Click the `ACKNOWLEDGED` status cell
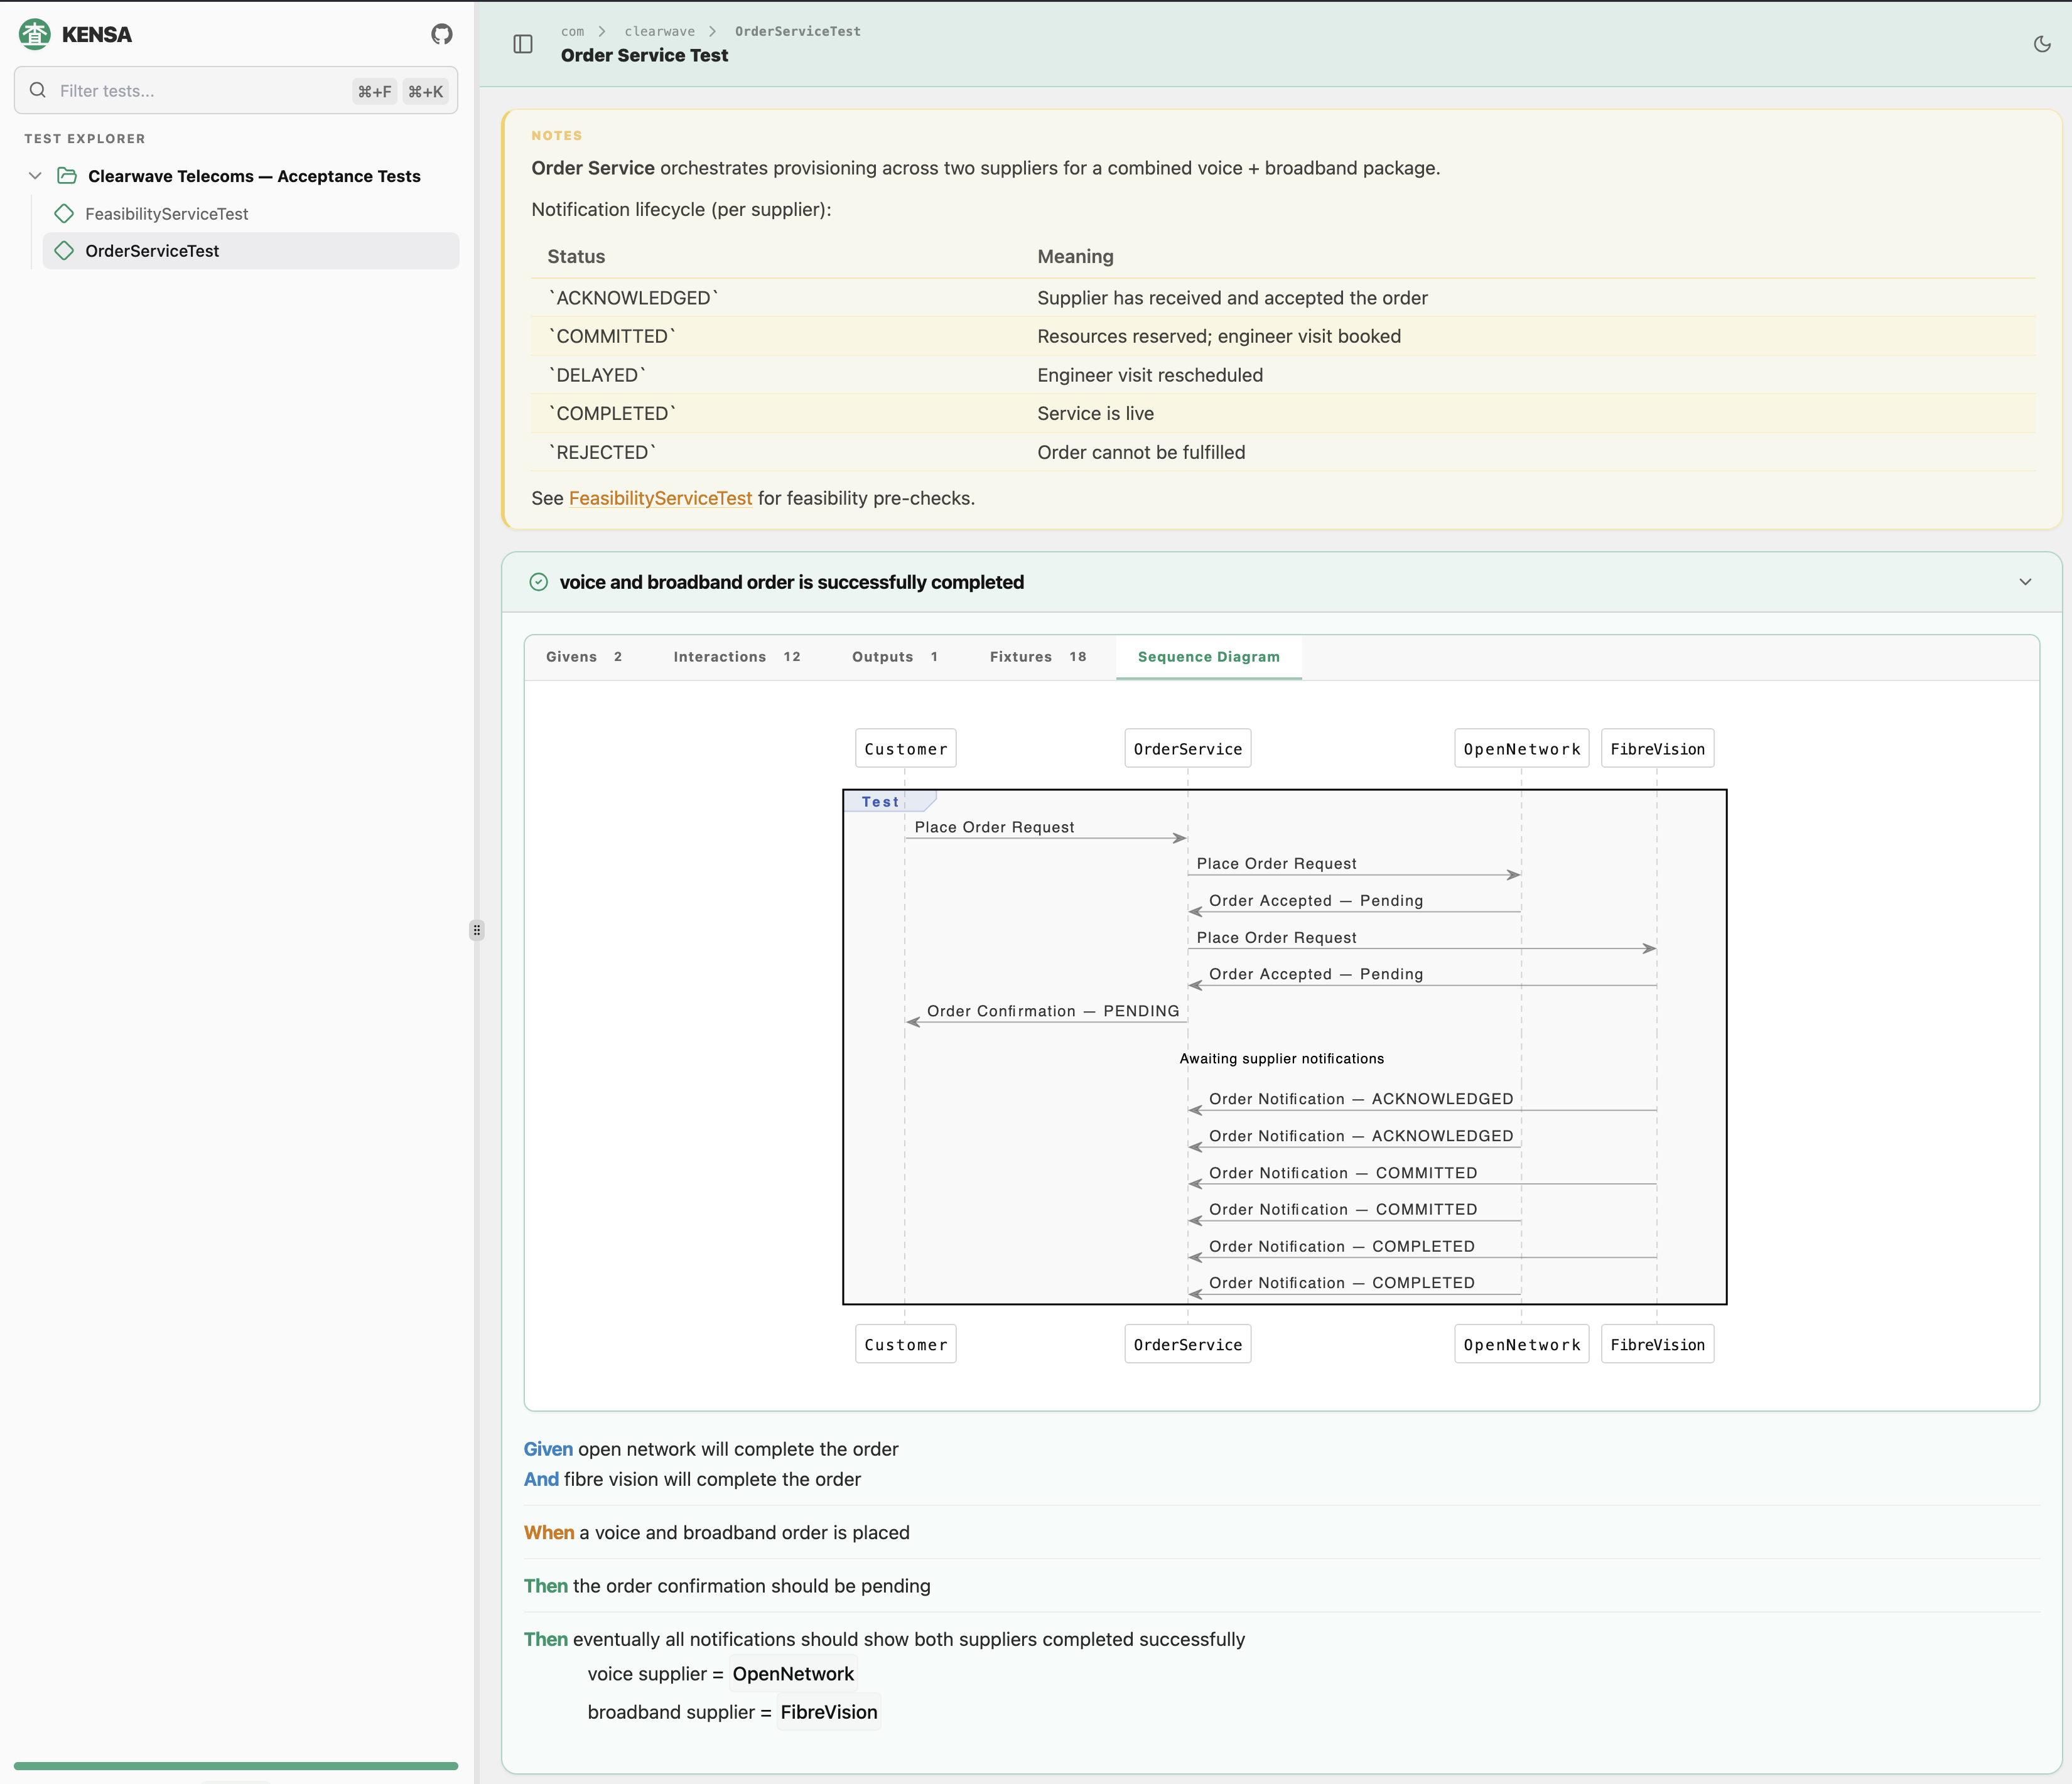The width and height of the screenshot is (2072, 1784). tap(633, 298)
